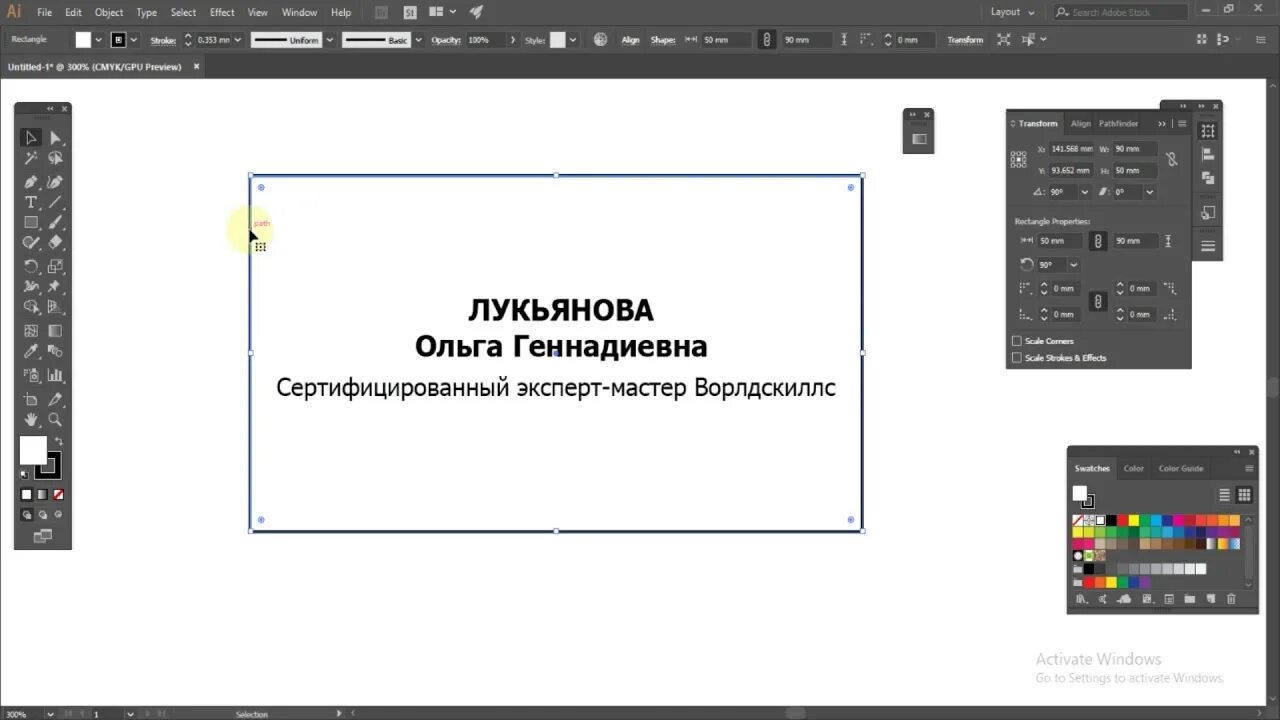Toggle constrain width and height proportions link

point(1171,159)
